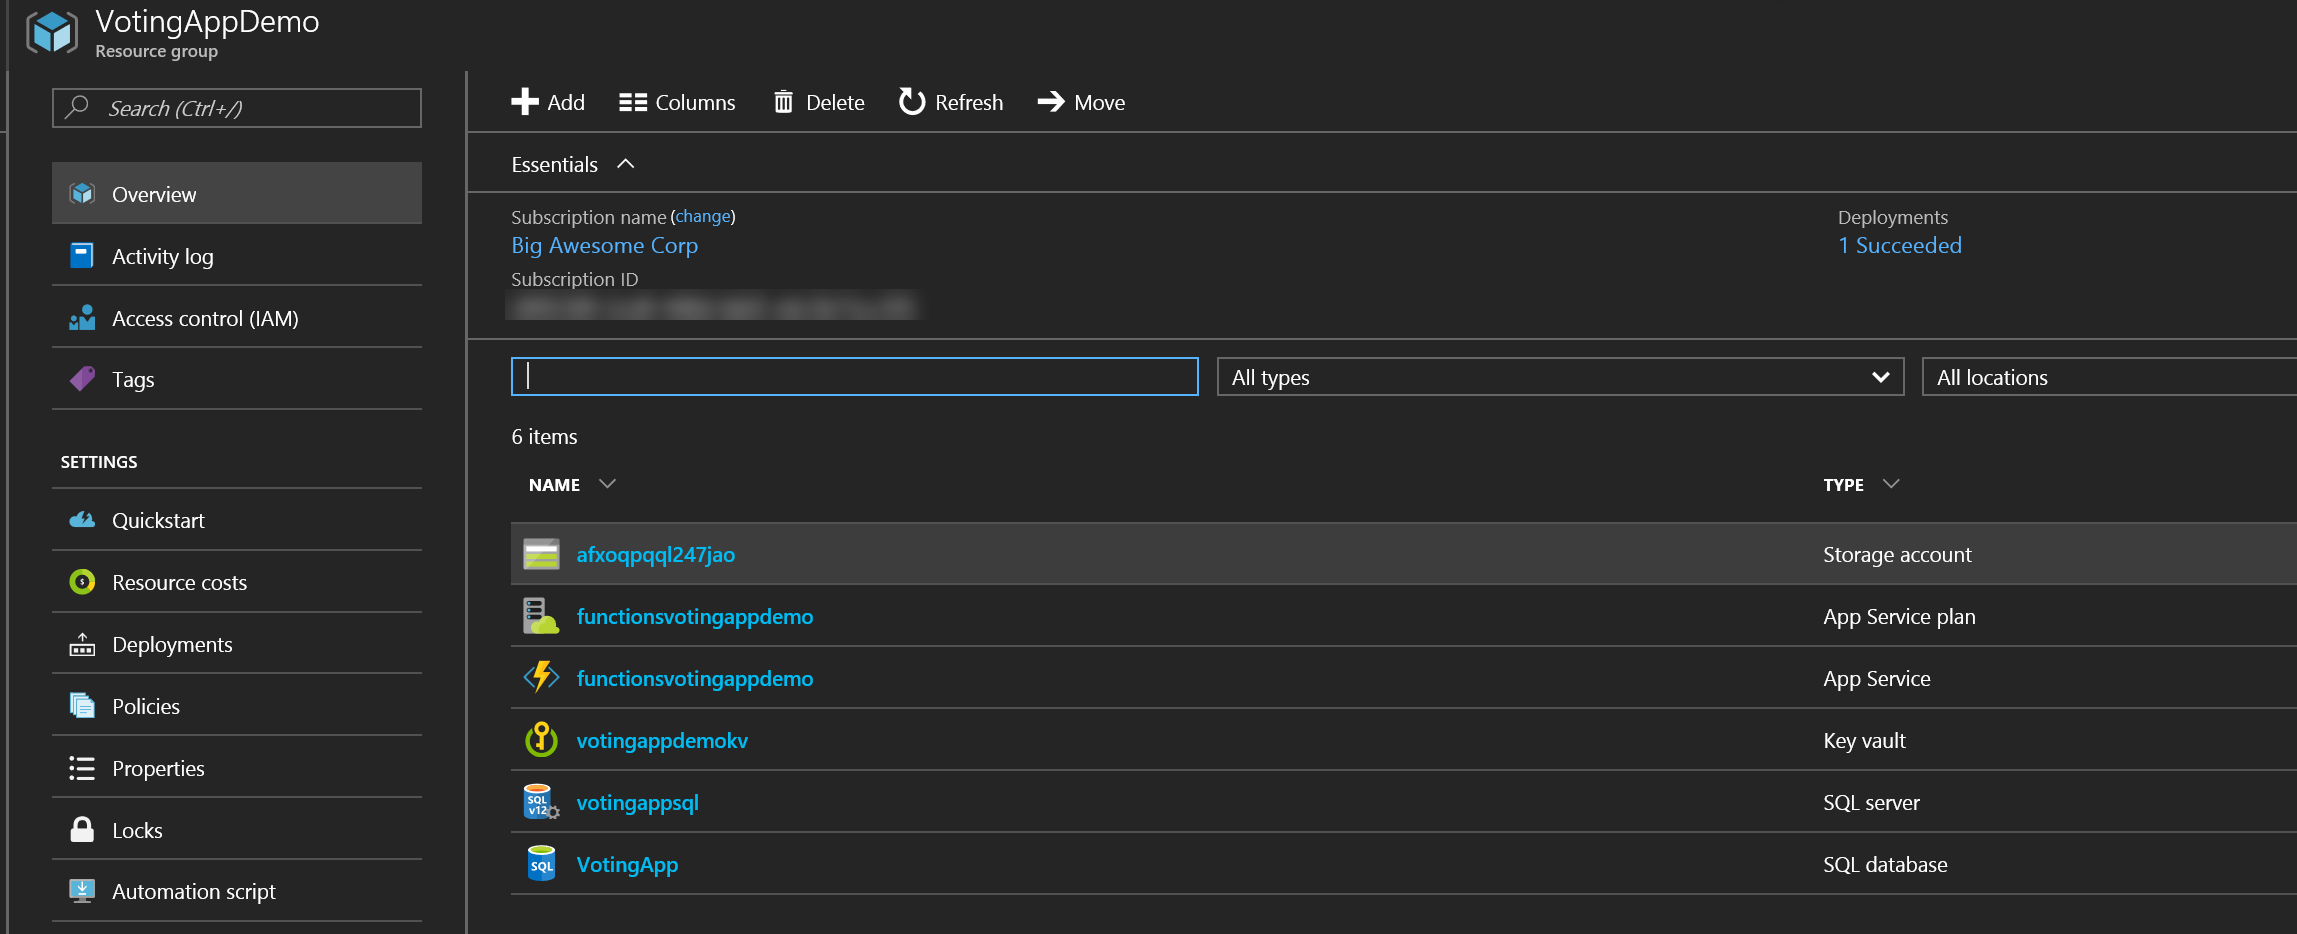
Task: Focus the sidebar Search (Ctrl+/) field
Action: (x=237, y=108)
